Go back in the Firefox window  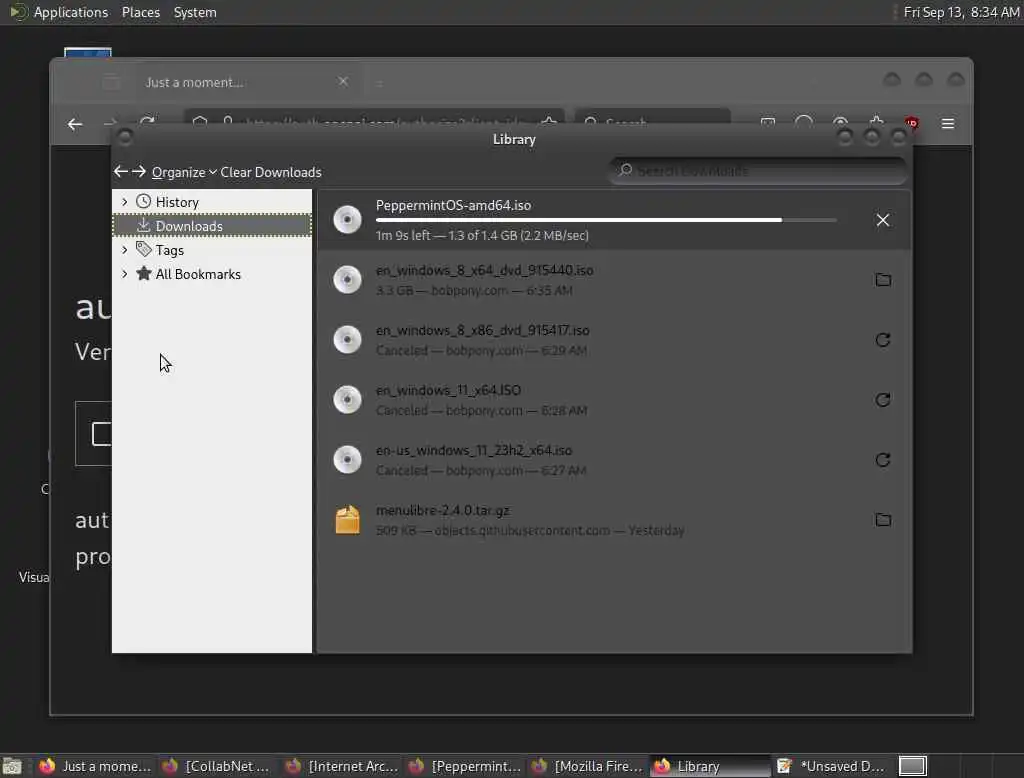point(75,124)
